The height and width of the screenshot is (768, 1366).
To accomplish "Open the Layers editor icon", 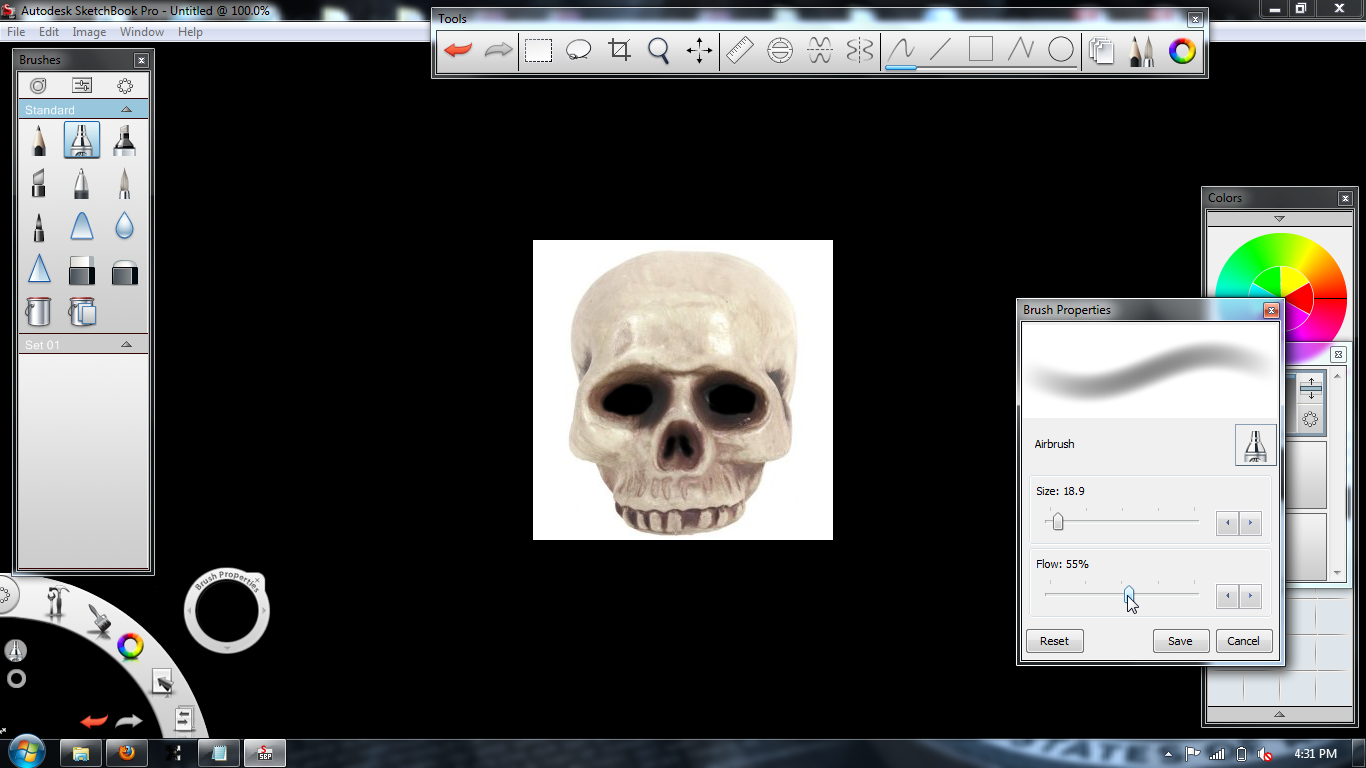I will 1101,50.
